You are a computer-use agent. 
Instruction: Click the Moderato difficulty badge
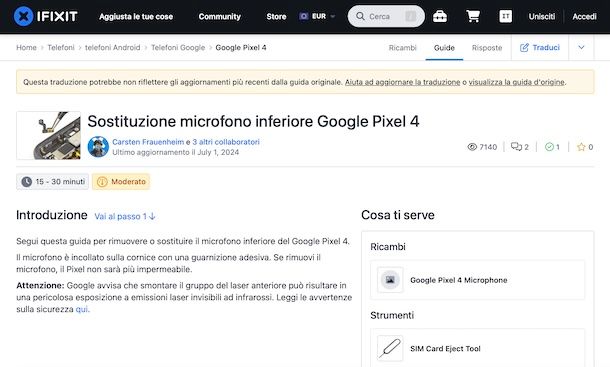tap(121, 182)
